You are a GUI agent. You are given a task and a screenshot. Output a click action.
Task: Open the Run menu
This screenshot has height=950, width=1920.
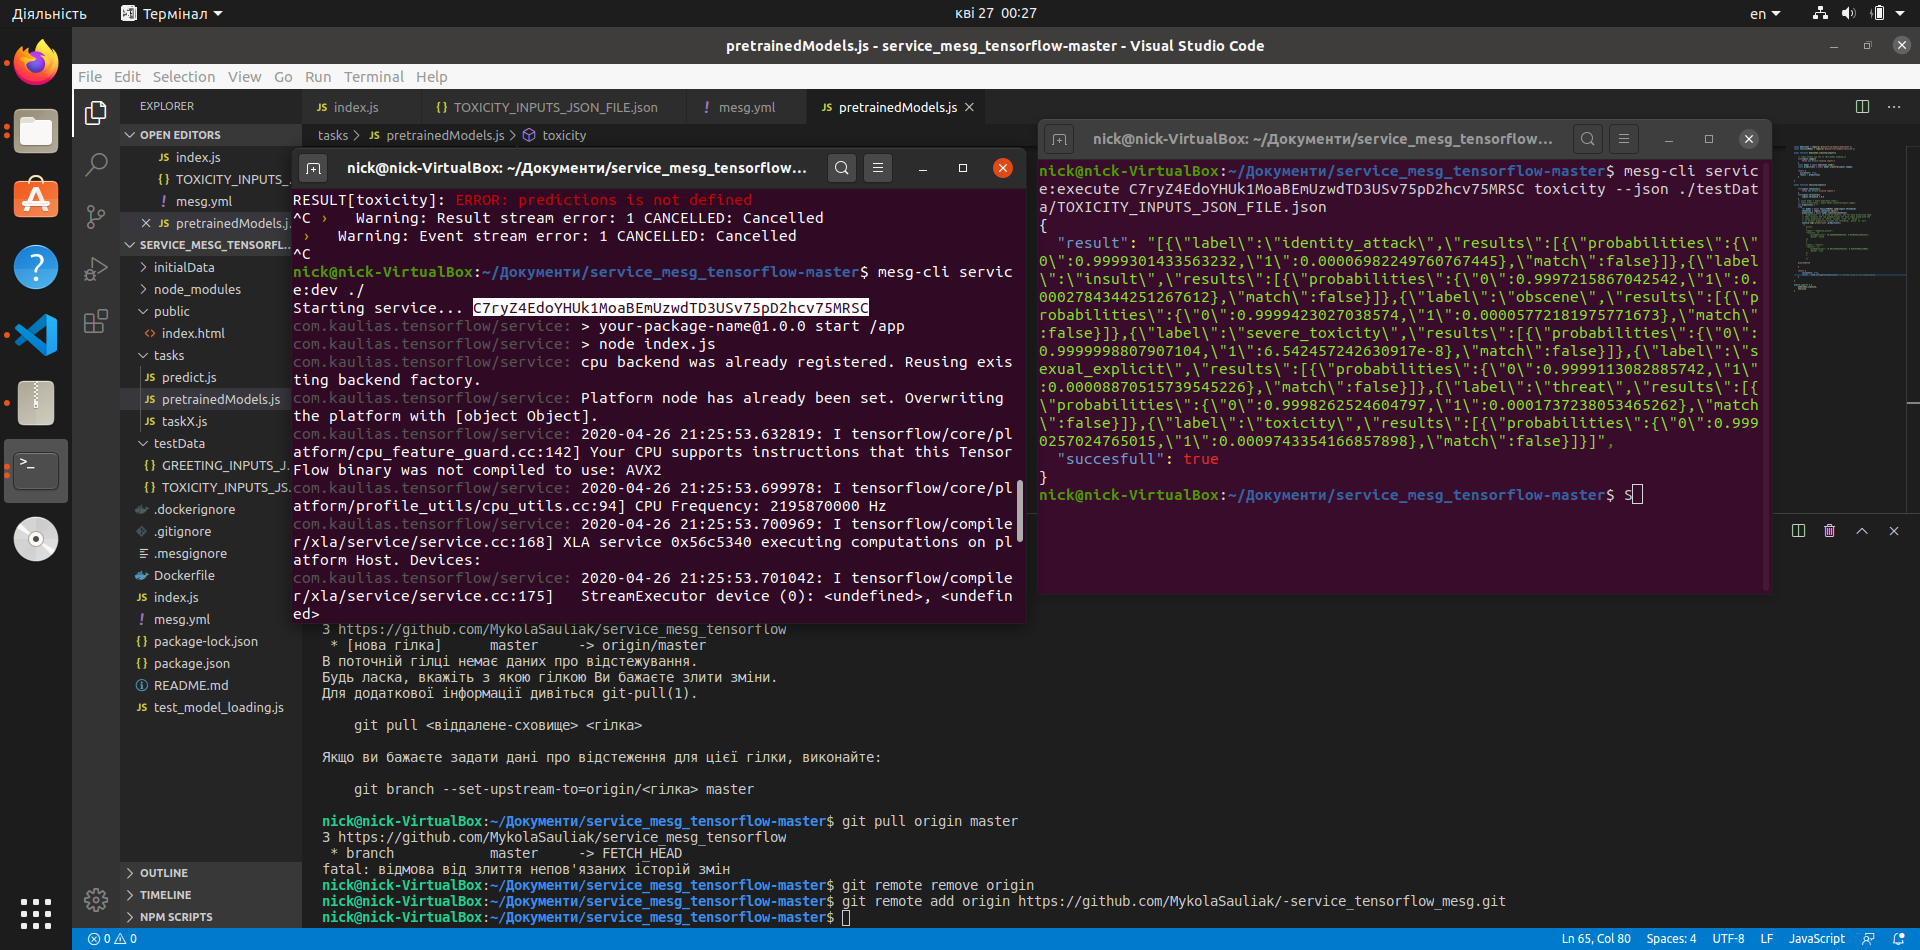pyautogui.click(x=318, y=77)
